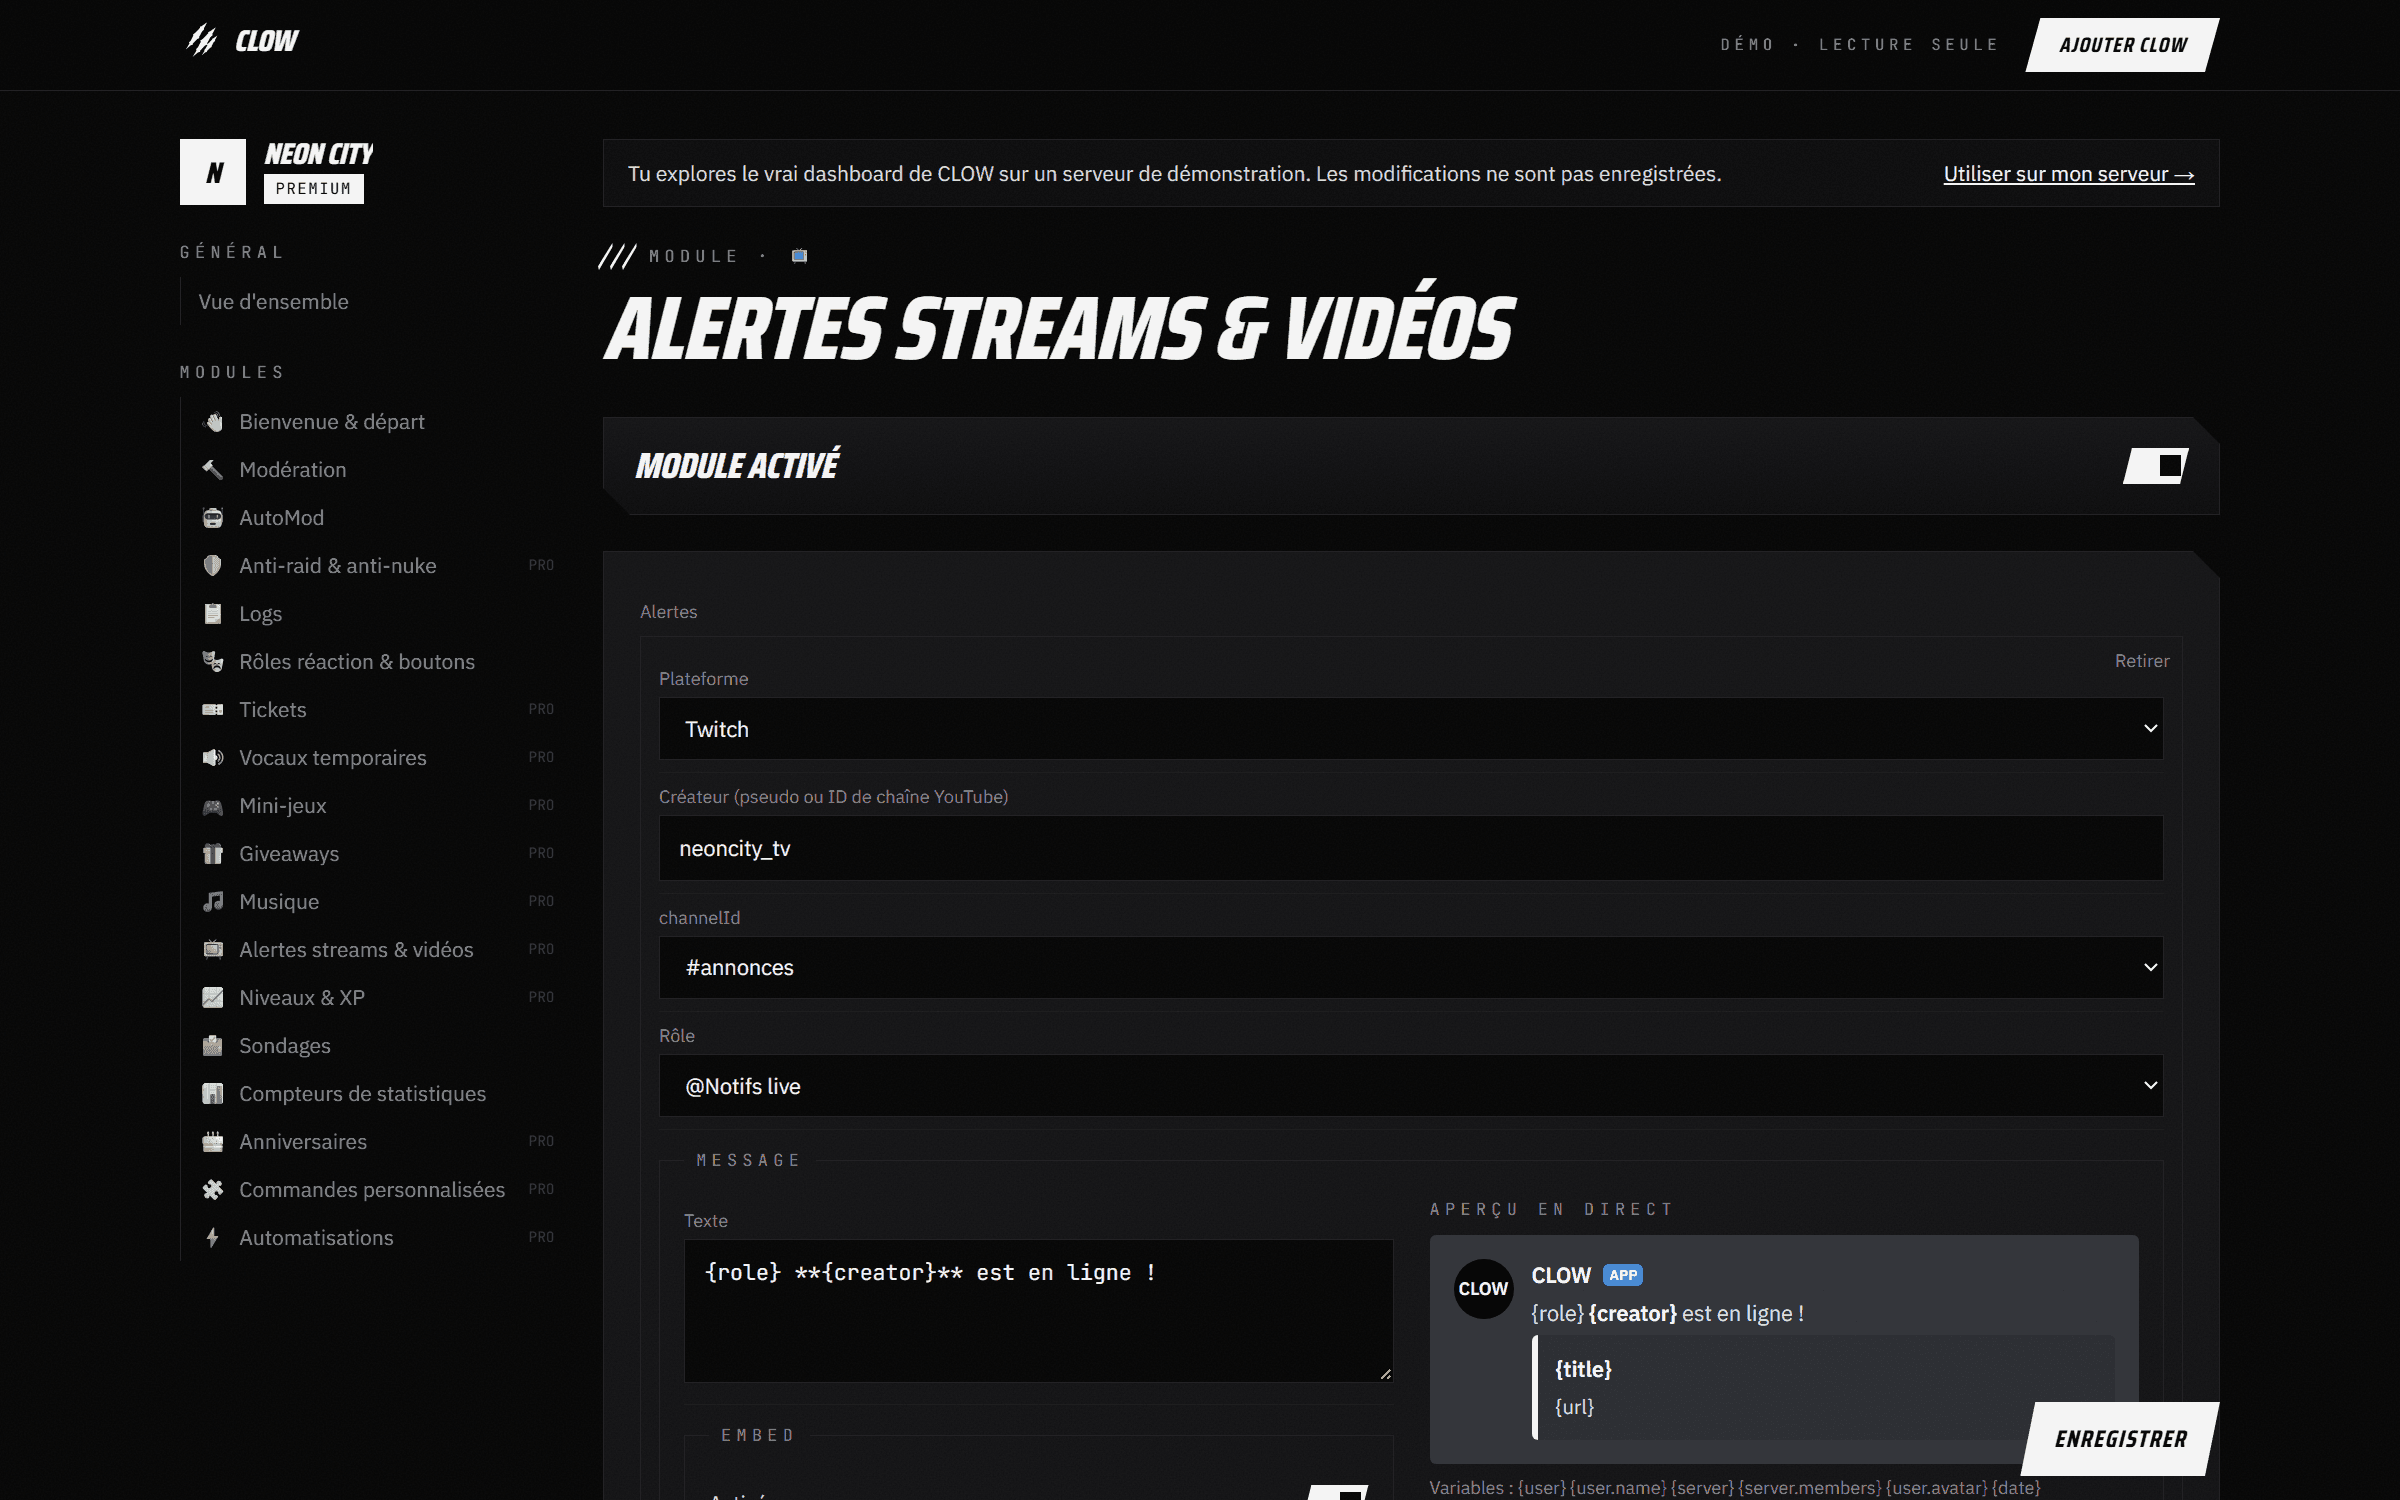Click the CLOW wordmark in header
Image resolution: width=2400 pixels, height=1500 pixels.
(267, 41)
